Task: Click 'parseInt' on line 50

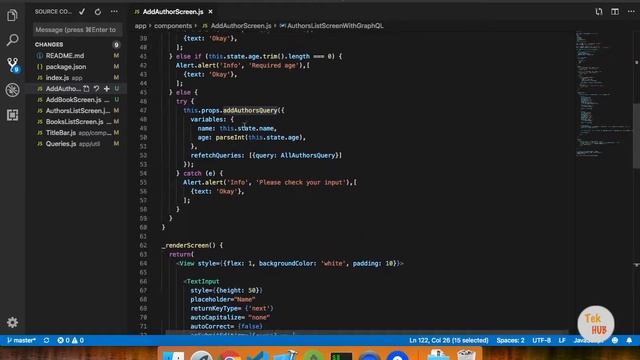Action: click(x=230, y=137)
